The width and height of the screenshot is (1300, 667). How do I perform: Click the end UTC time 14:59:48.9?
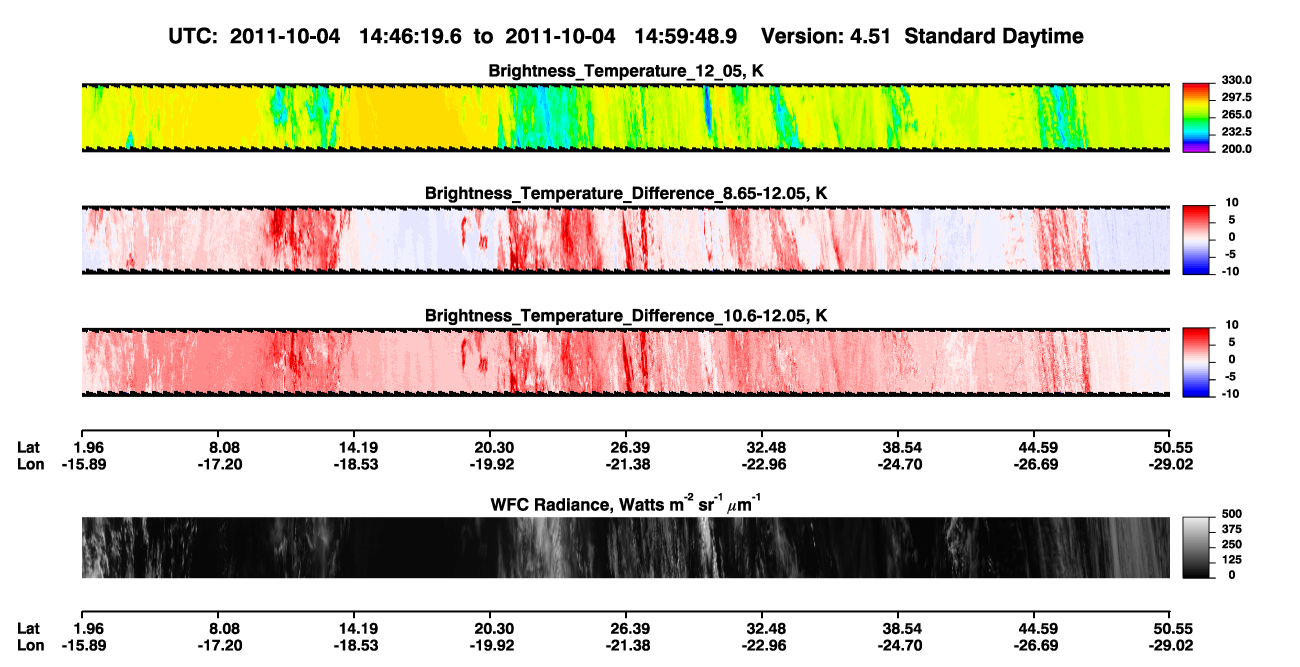pyautogui.click(x=686, y=36)
